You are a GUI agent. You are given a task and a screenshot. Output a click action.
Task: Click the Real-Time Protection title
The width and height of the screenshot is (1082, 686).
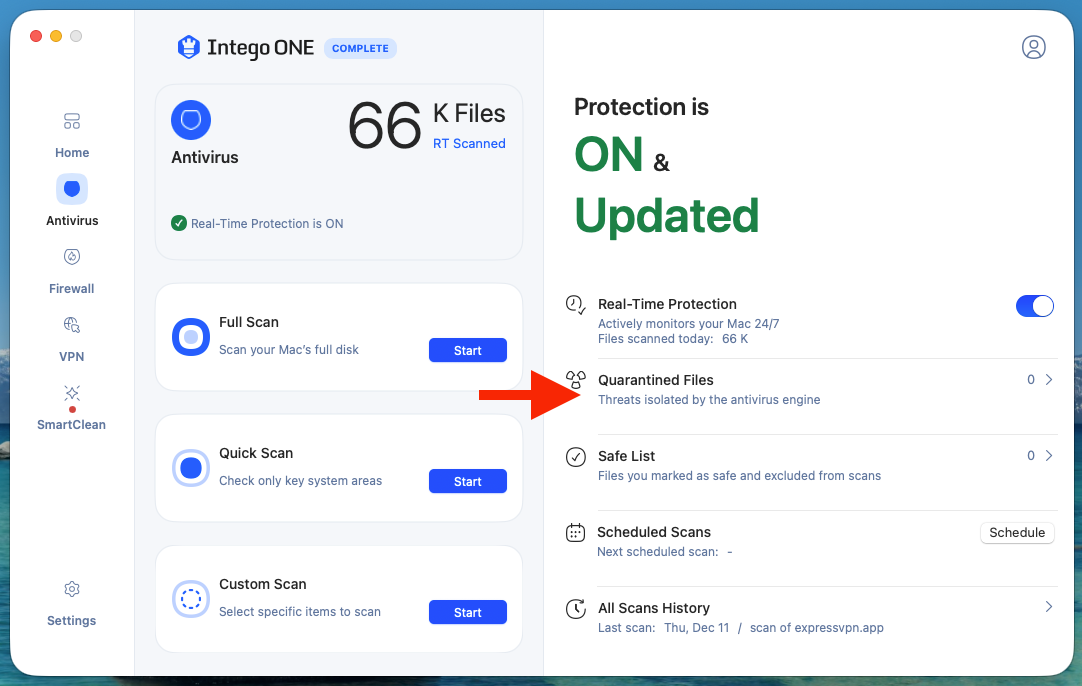click(x=667, y=304)
